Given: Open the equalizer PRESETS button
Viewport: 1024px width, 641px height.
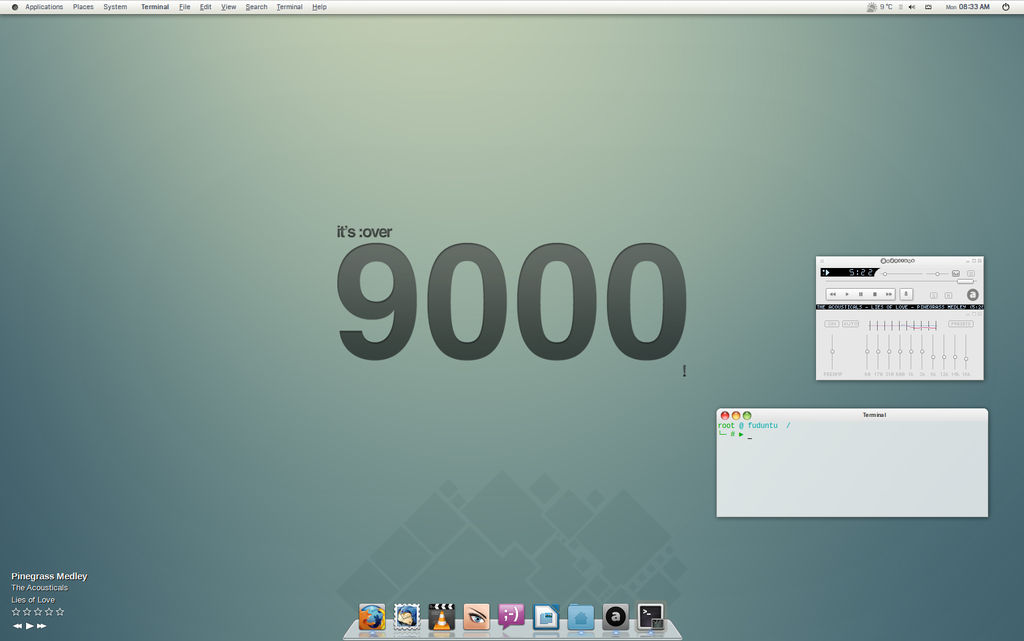Looking at the screenshot, I should click(x=961, y=324).
